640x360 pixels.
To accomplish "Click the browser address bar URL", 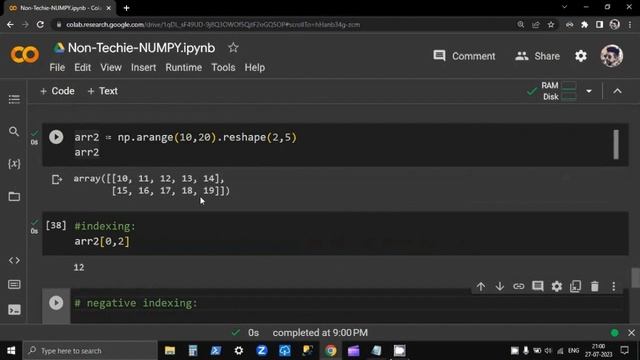I will point(213,24).
